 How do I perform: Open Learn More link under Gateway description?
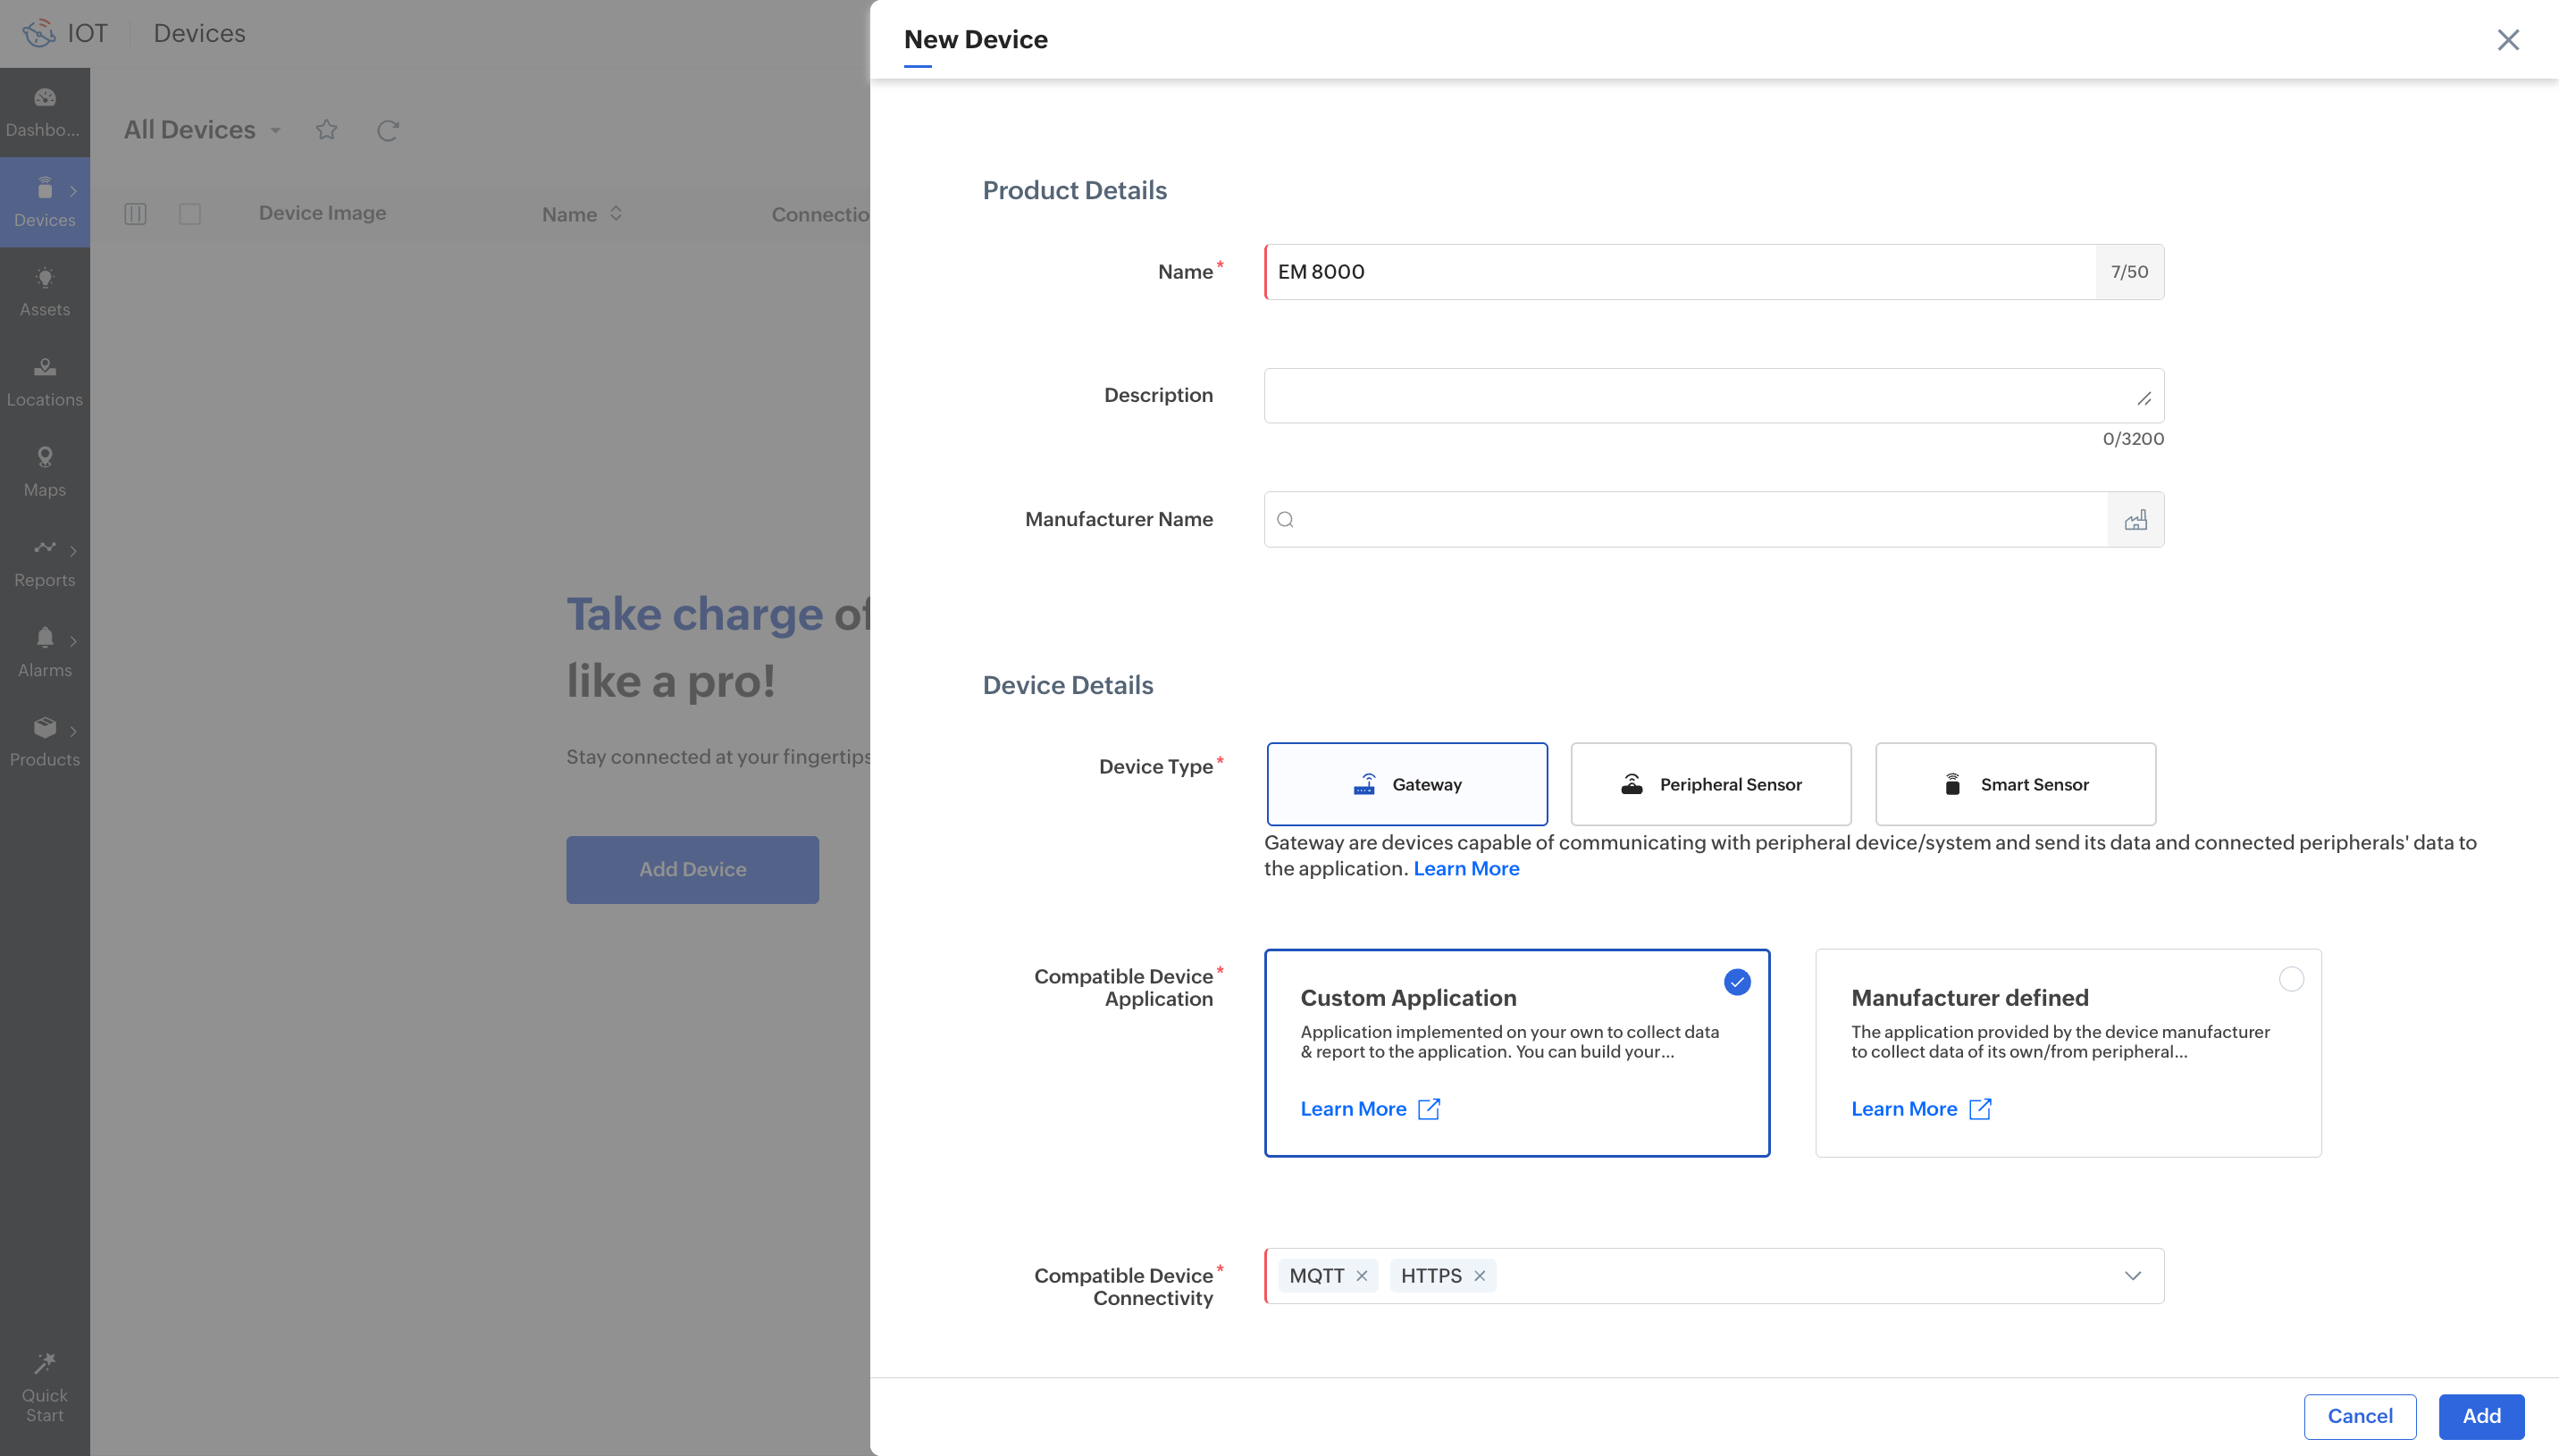1466,869
